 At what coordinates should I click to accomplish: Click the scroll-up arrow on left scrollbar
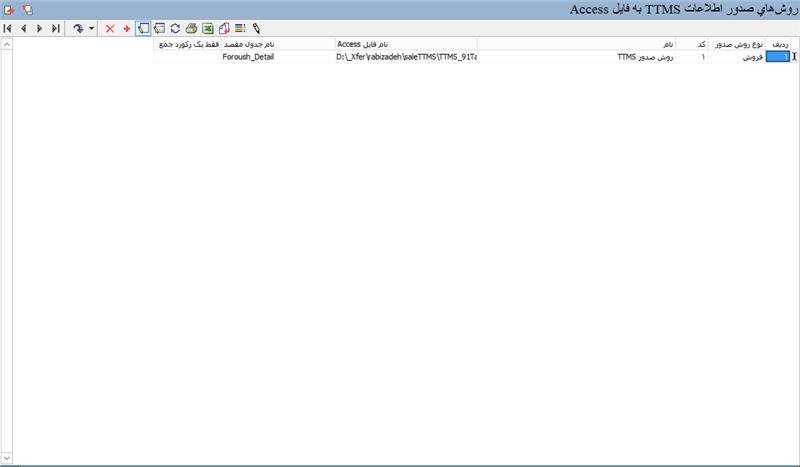click(x=7, y=45)
